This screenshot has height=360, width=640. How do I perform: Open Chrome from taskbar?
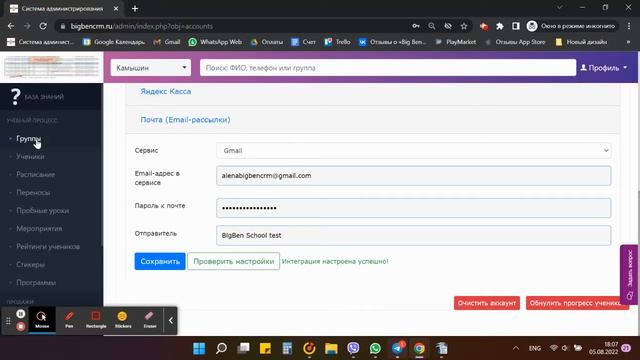point(419,348)
